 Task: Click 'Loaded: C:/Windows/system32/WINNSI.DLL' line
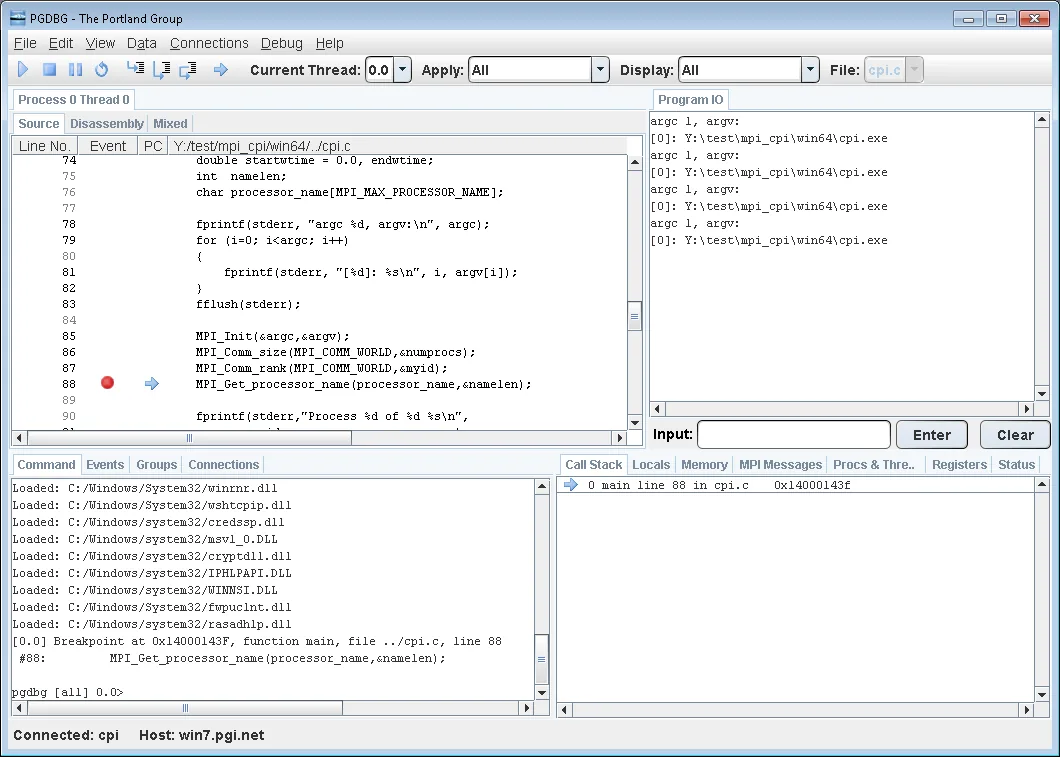(145, 590)
